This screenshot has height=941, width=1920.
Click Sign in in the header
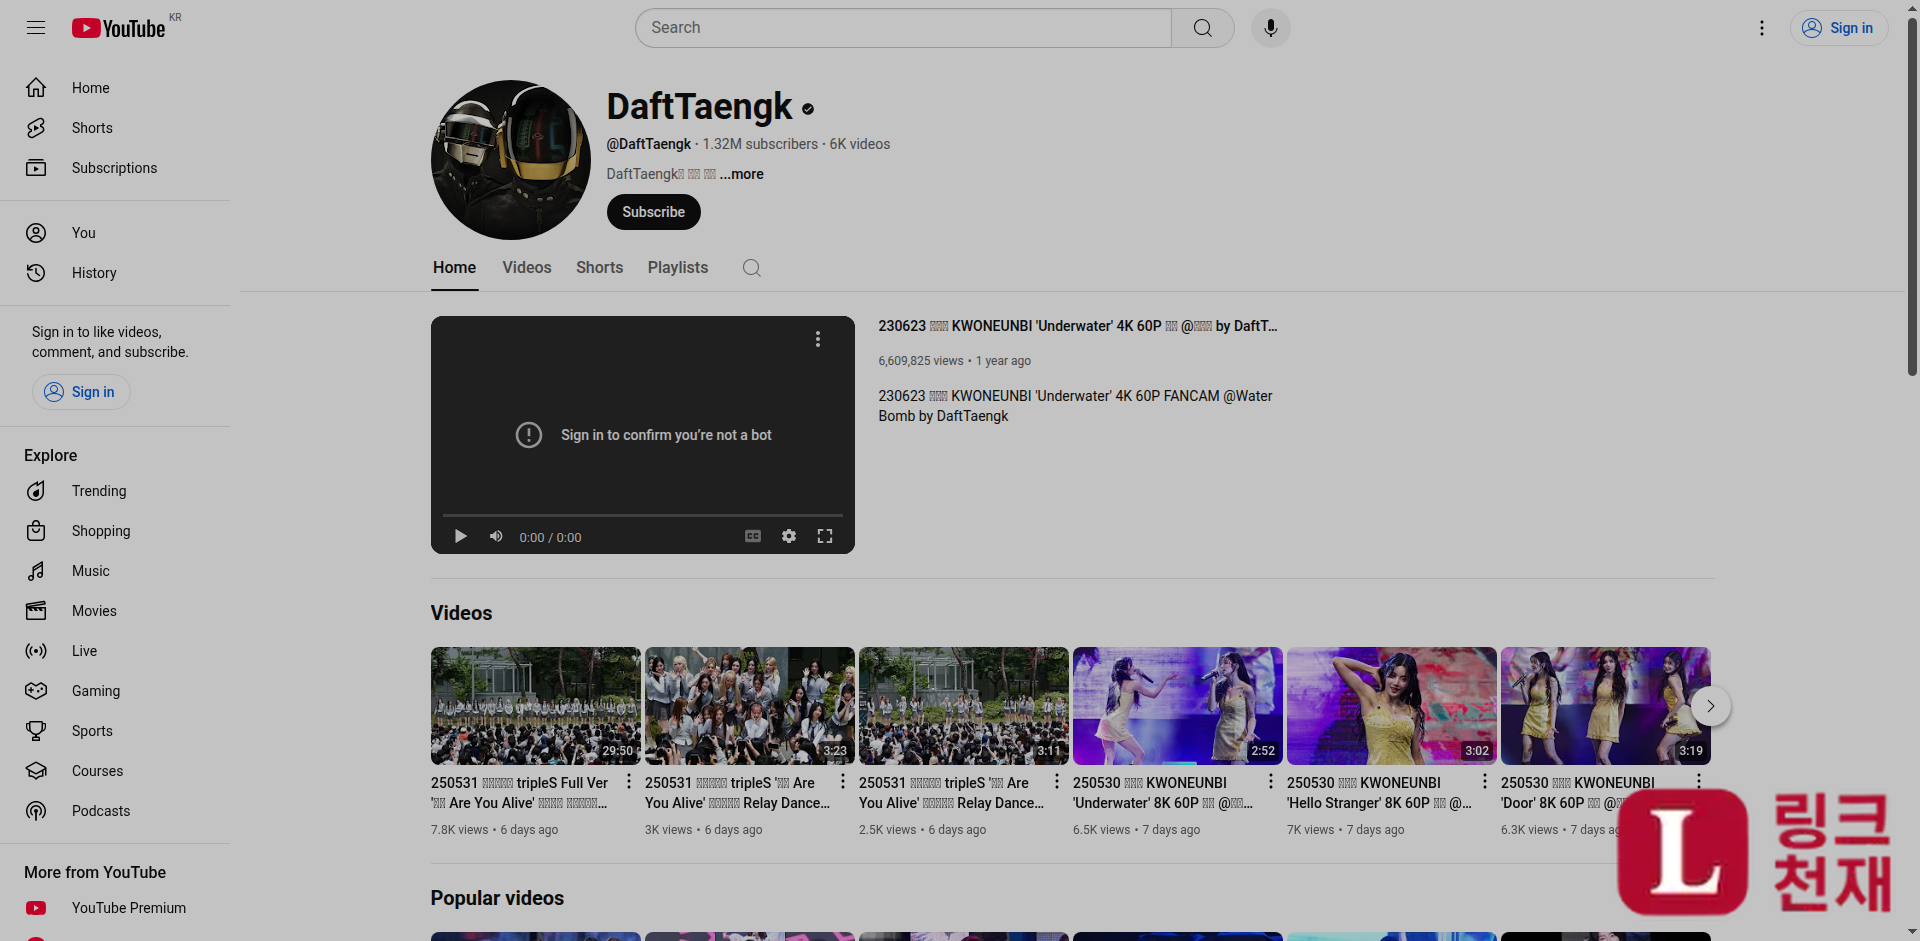coord(1838,28)
